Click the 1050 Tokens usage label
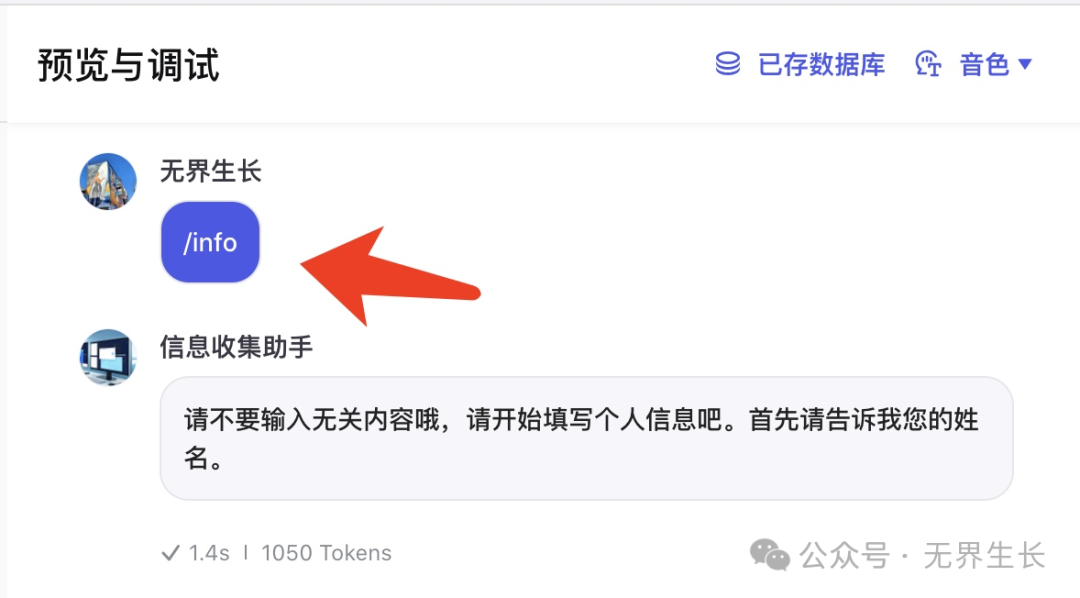The width and height of the screenshot is (1080, 598). coord(326,553)
